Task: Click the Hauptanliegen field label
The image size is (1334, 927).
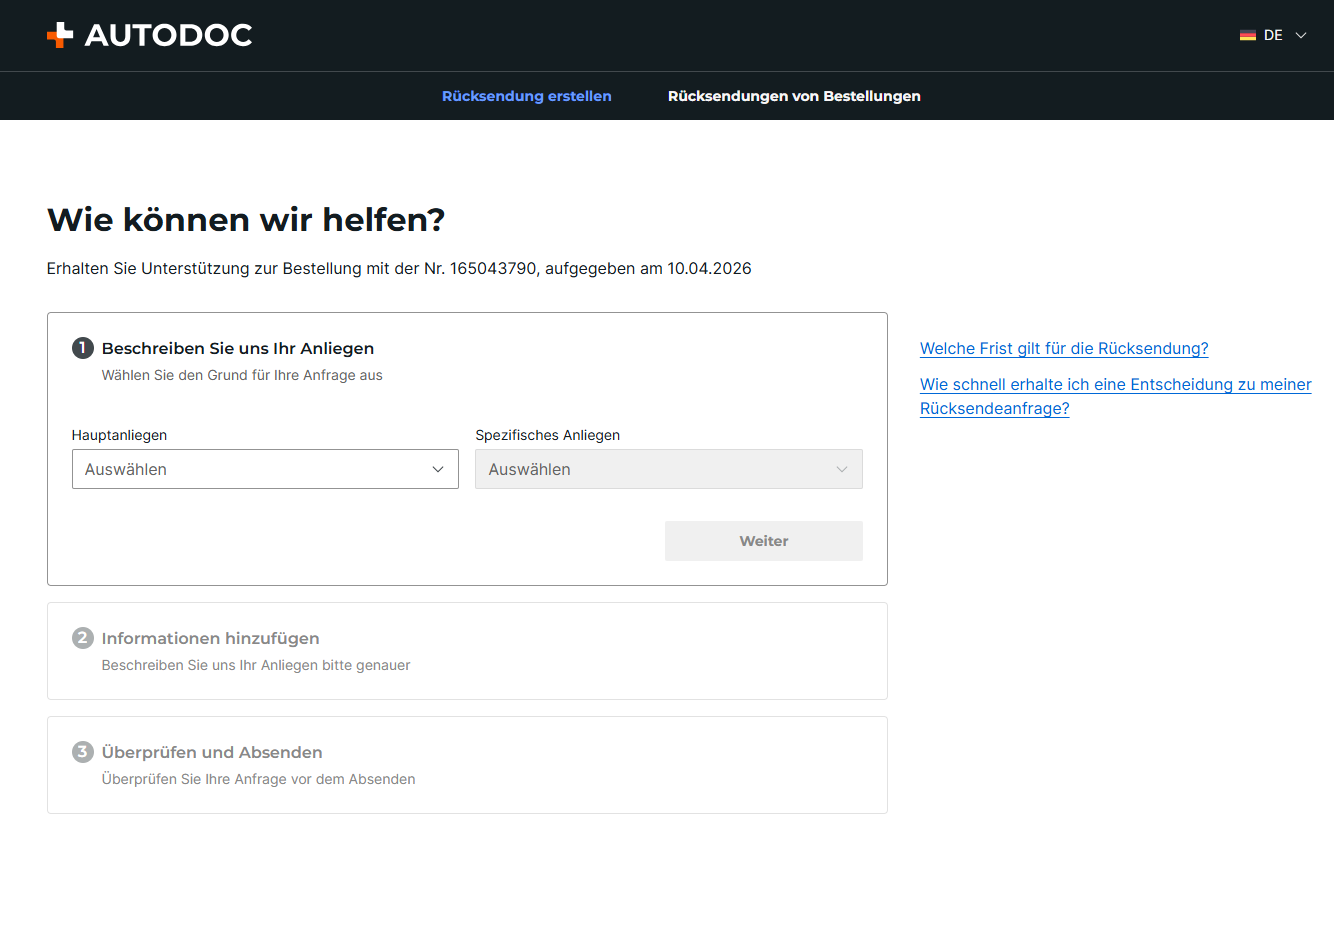Action: pos(119,435)
